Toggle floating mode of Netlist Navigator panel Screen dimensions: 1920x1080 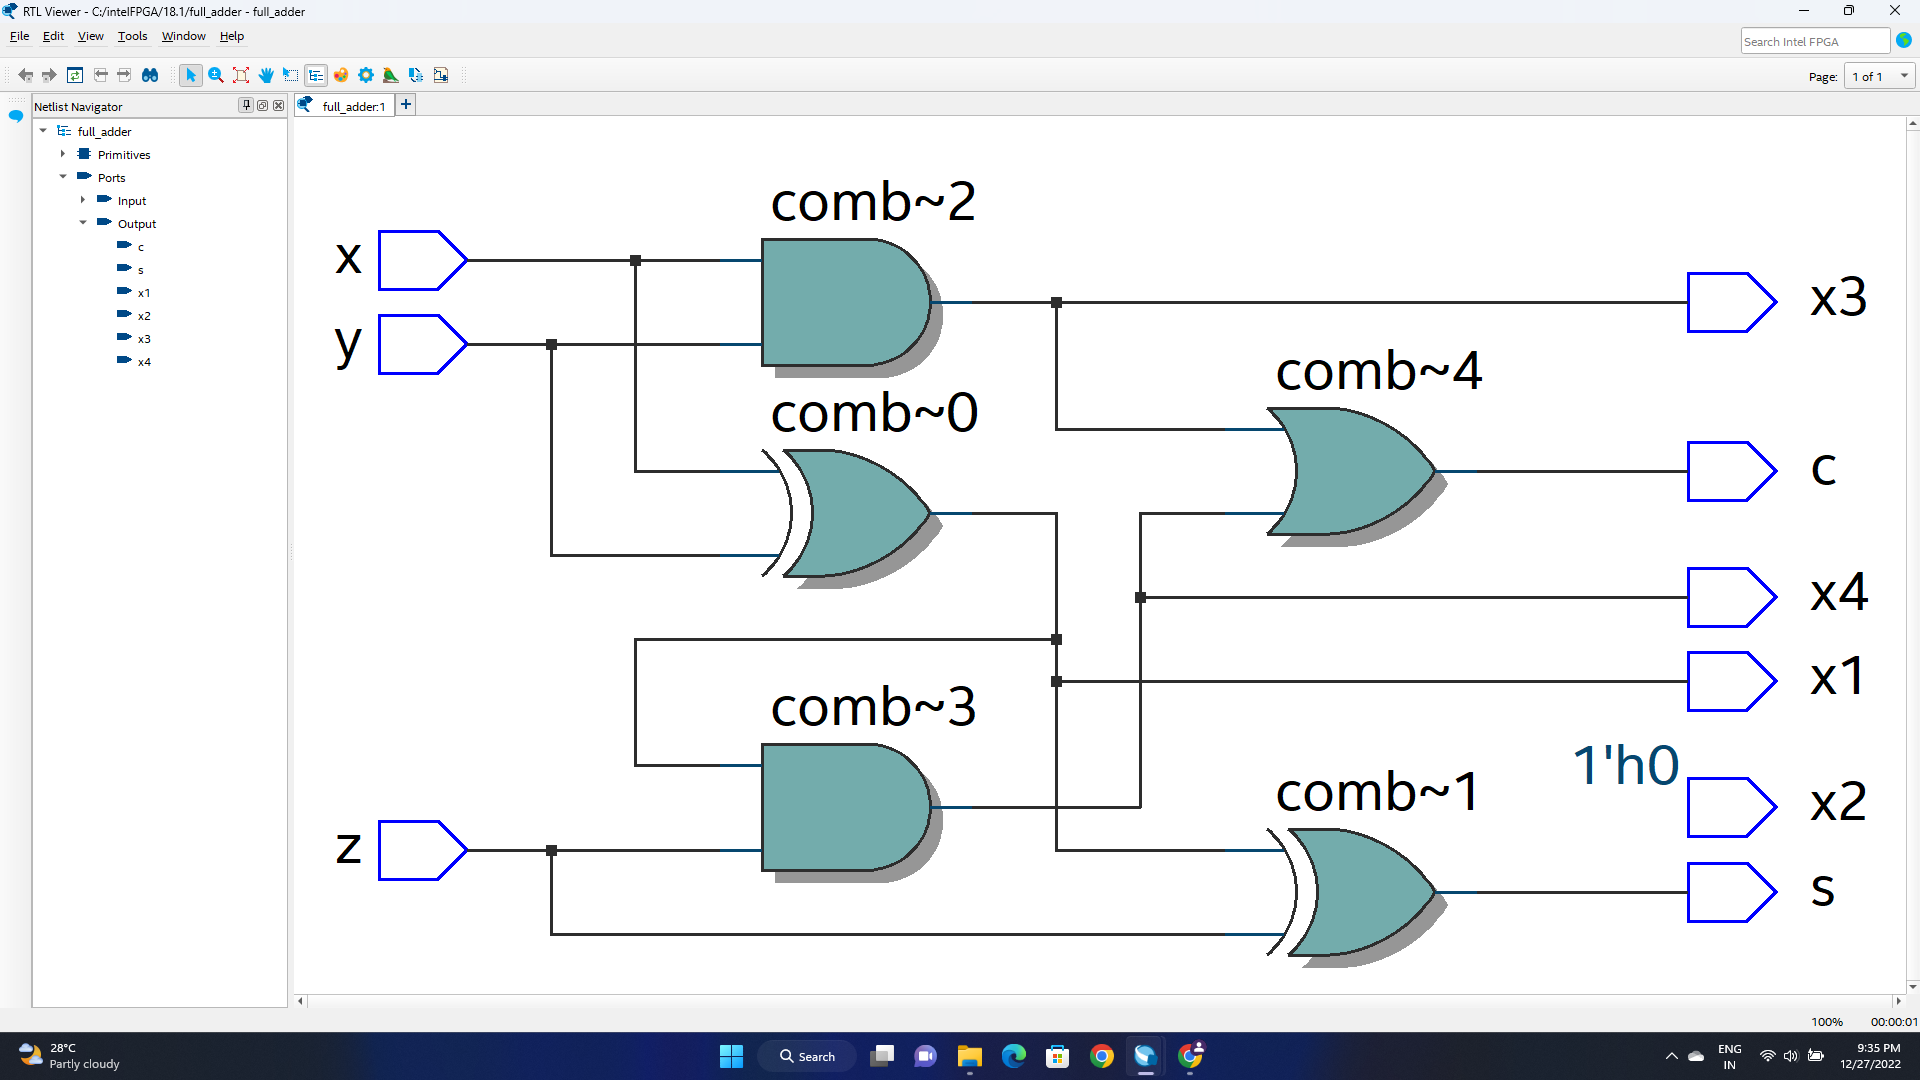(262, 105)
